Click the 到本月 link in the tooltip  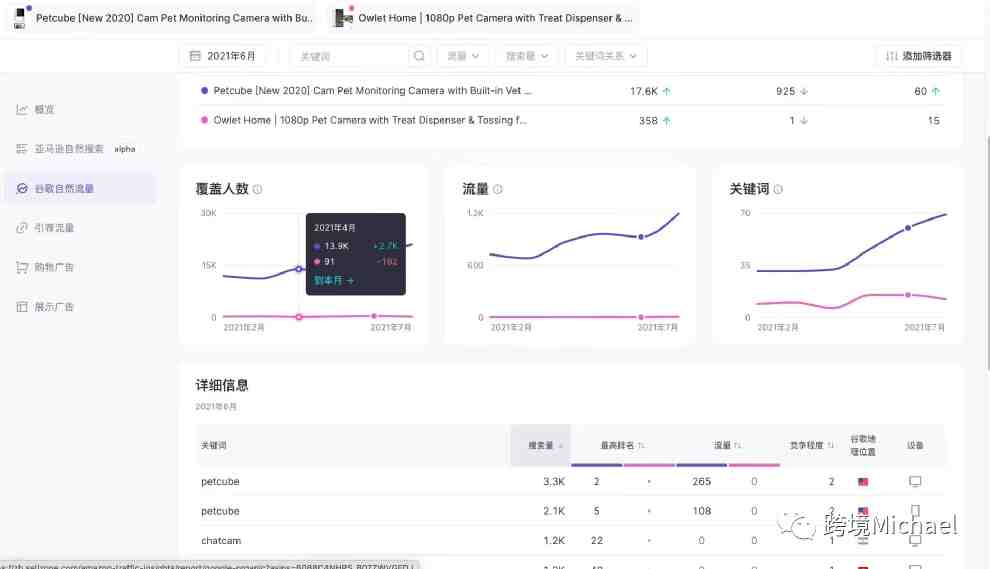coord(334,281)
